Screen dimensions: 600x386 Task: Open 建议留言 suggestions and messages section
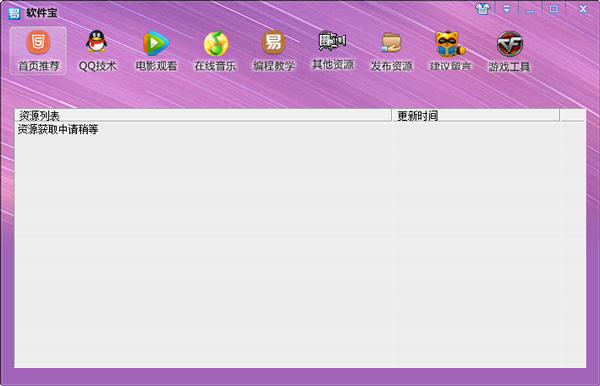(x=450, y=50)
